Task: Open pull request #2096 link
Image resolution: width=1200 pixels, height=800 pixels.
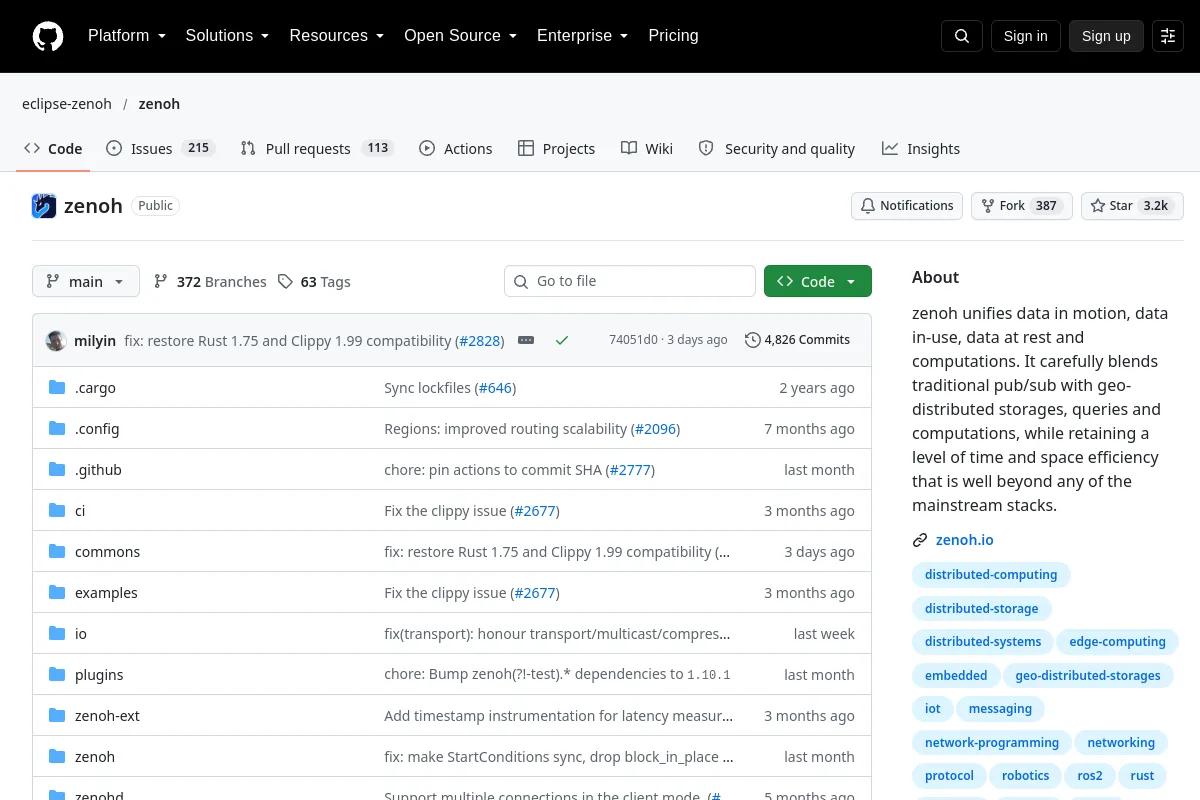Action: (x=655, y=429)
